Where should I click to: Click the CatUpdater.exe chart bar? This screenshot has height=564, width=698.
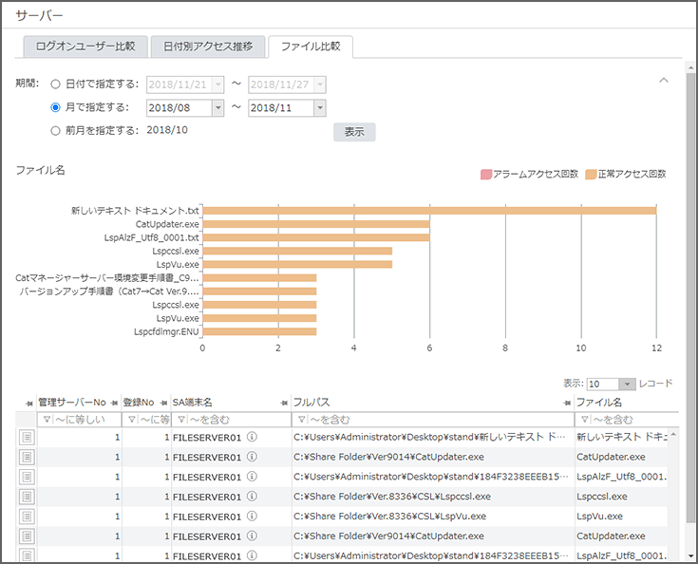[x=317, y=224]
